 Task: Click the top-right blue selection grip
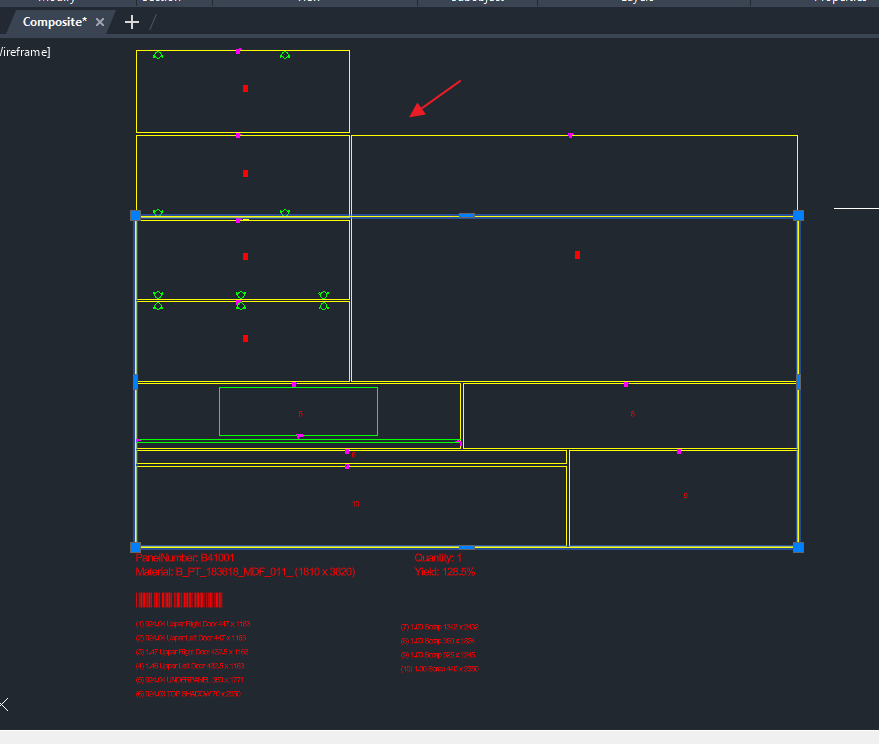(x=798, y=215)
